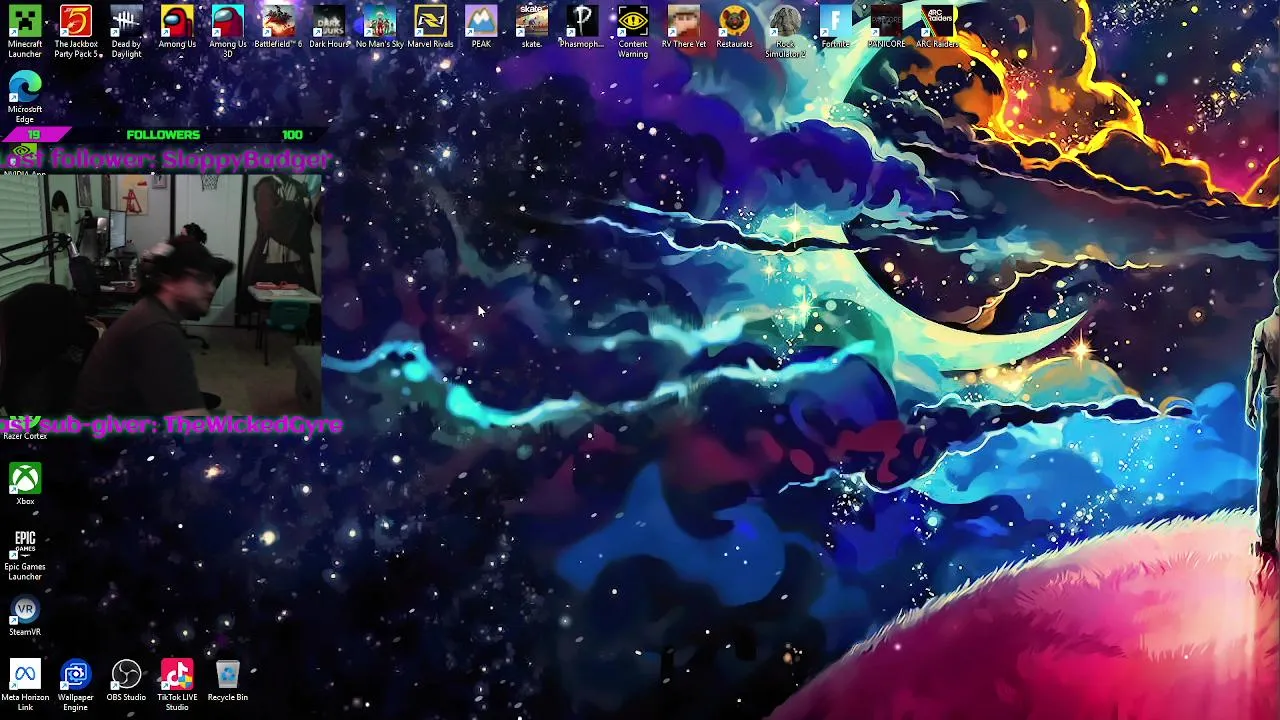Open the Epic Games Launcher shortcut
This screenshot has height=720, width=1280.
[25, 553]
